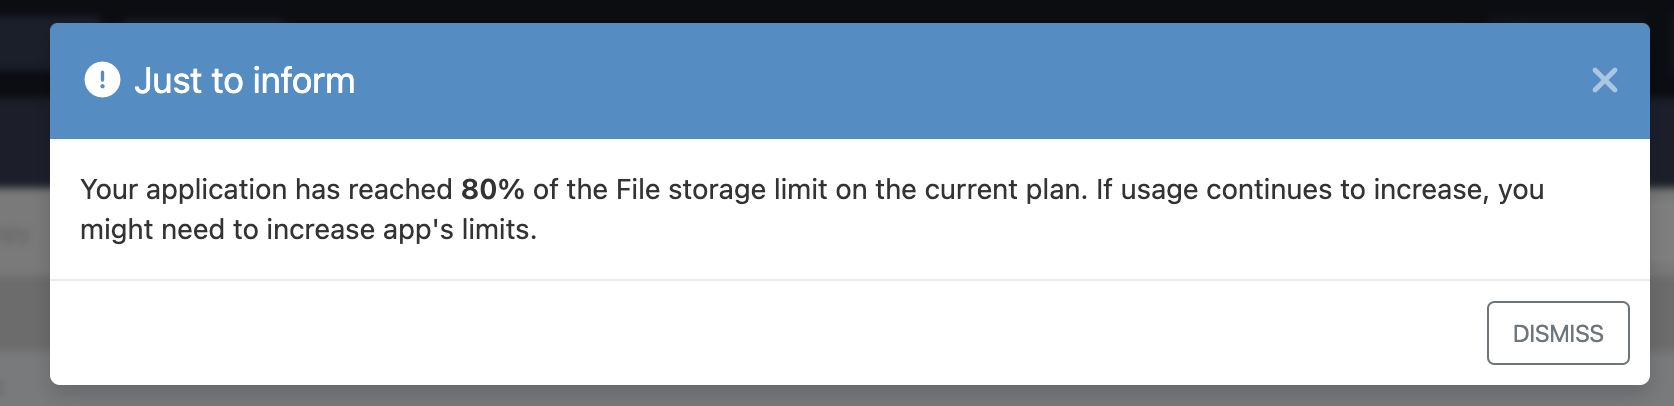Viewport: 1674px width, 406px height.
Task: Click the empty white footer beside DISMISS
Action: coord(760,333)
